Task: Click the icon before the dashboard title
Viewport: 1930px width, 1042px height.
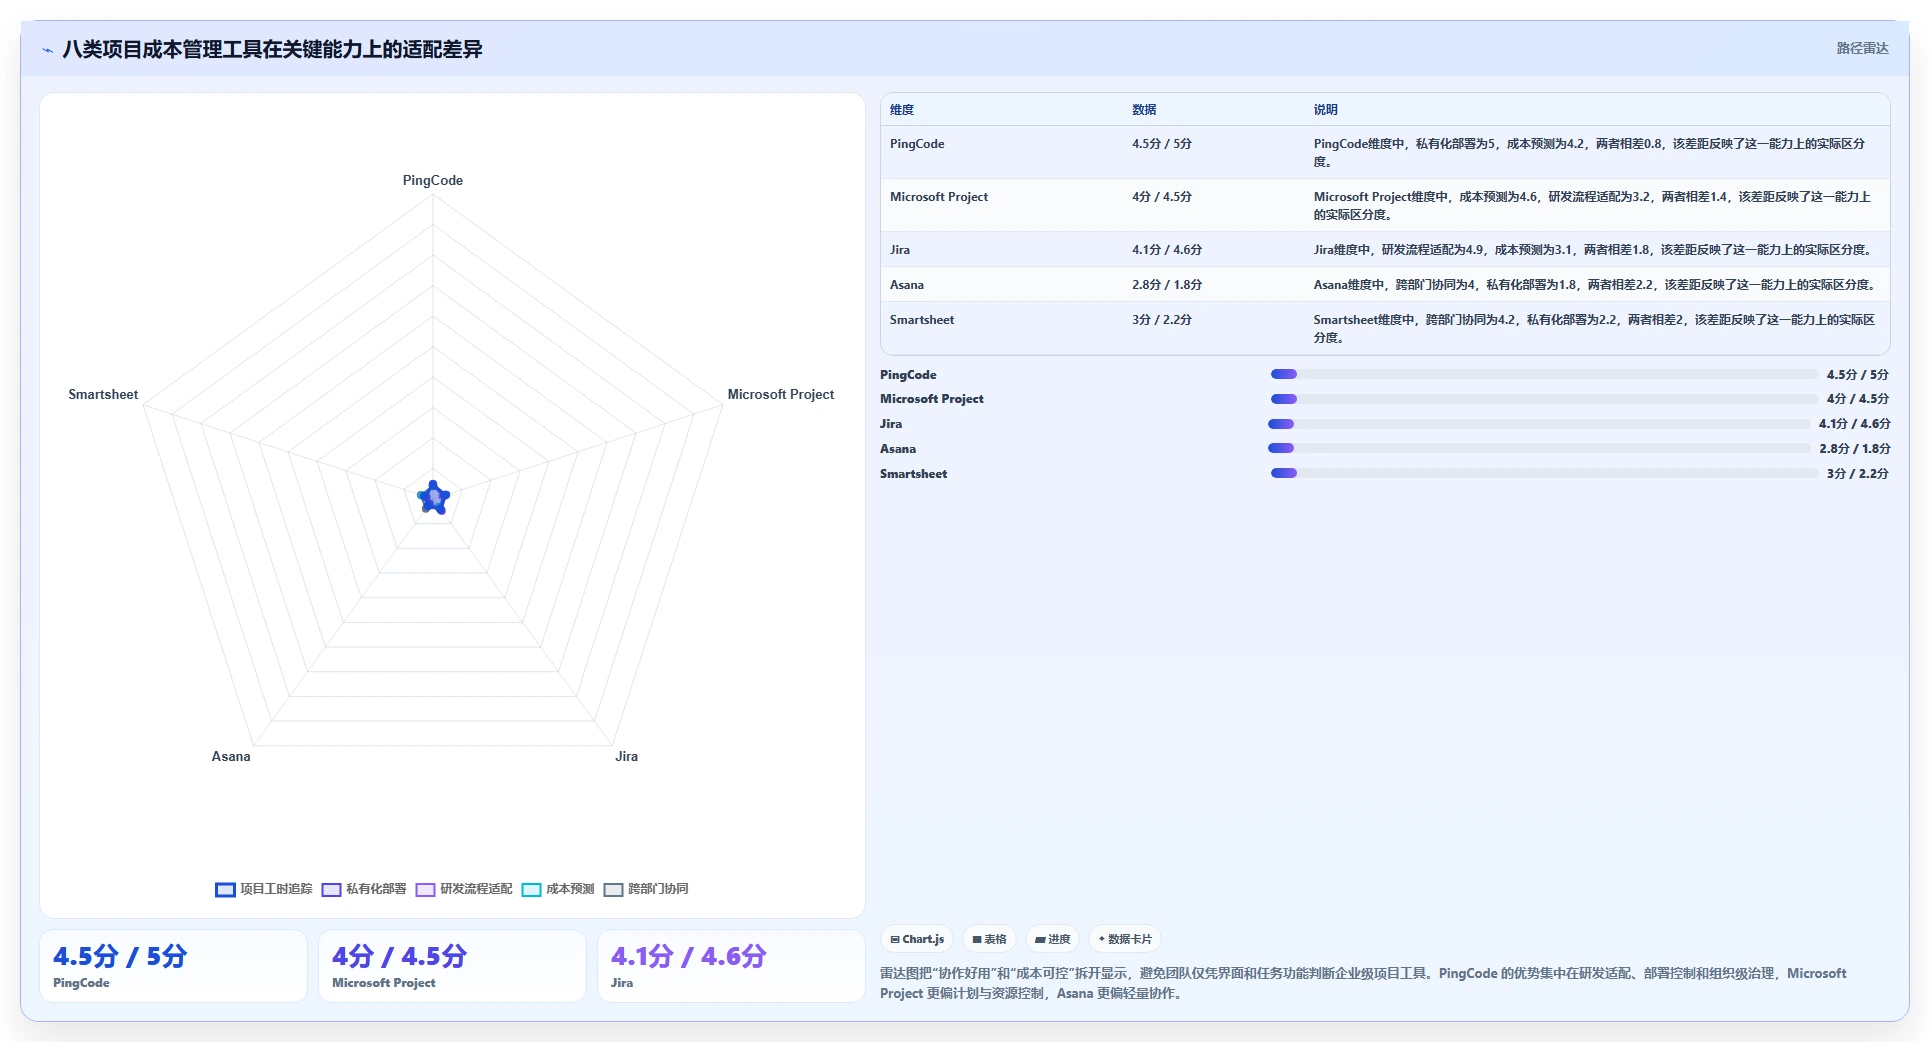Action: 47,50
